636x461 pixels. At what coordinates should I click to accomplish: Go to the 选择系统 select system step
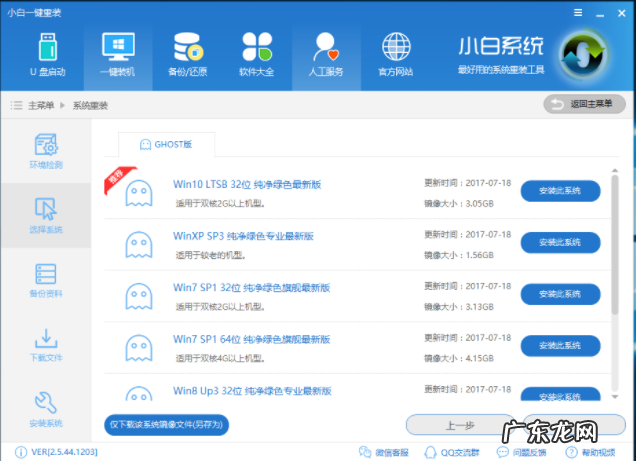pos(46,216)
